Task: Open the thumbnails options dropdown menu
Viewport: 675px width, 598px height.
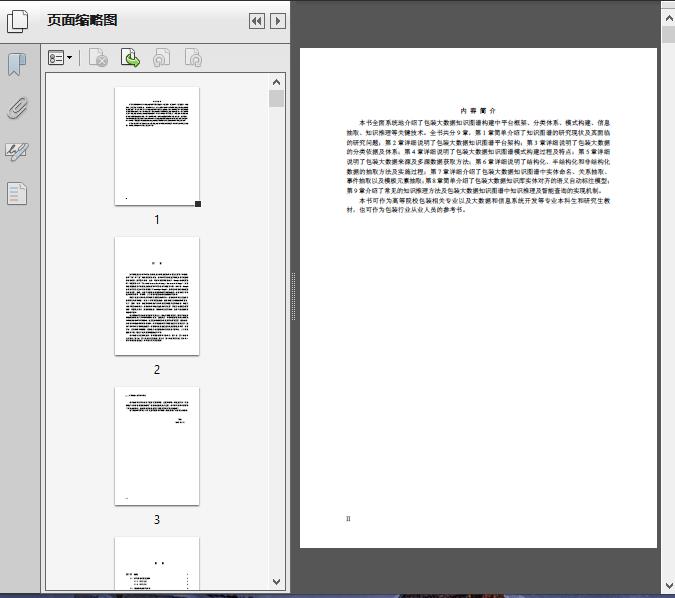Action: [x=60, y=59]
